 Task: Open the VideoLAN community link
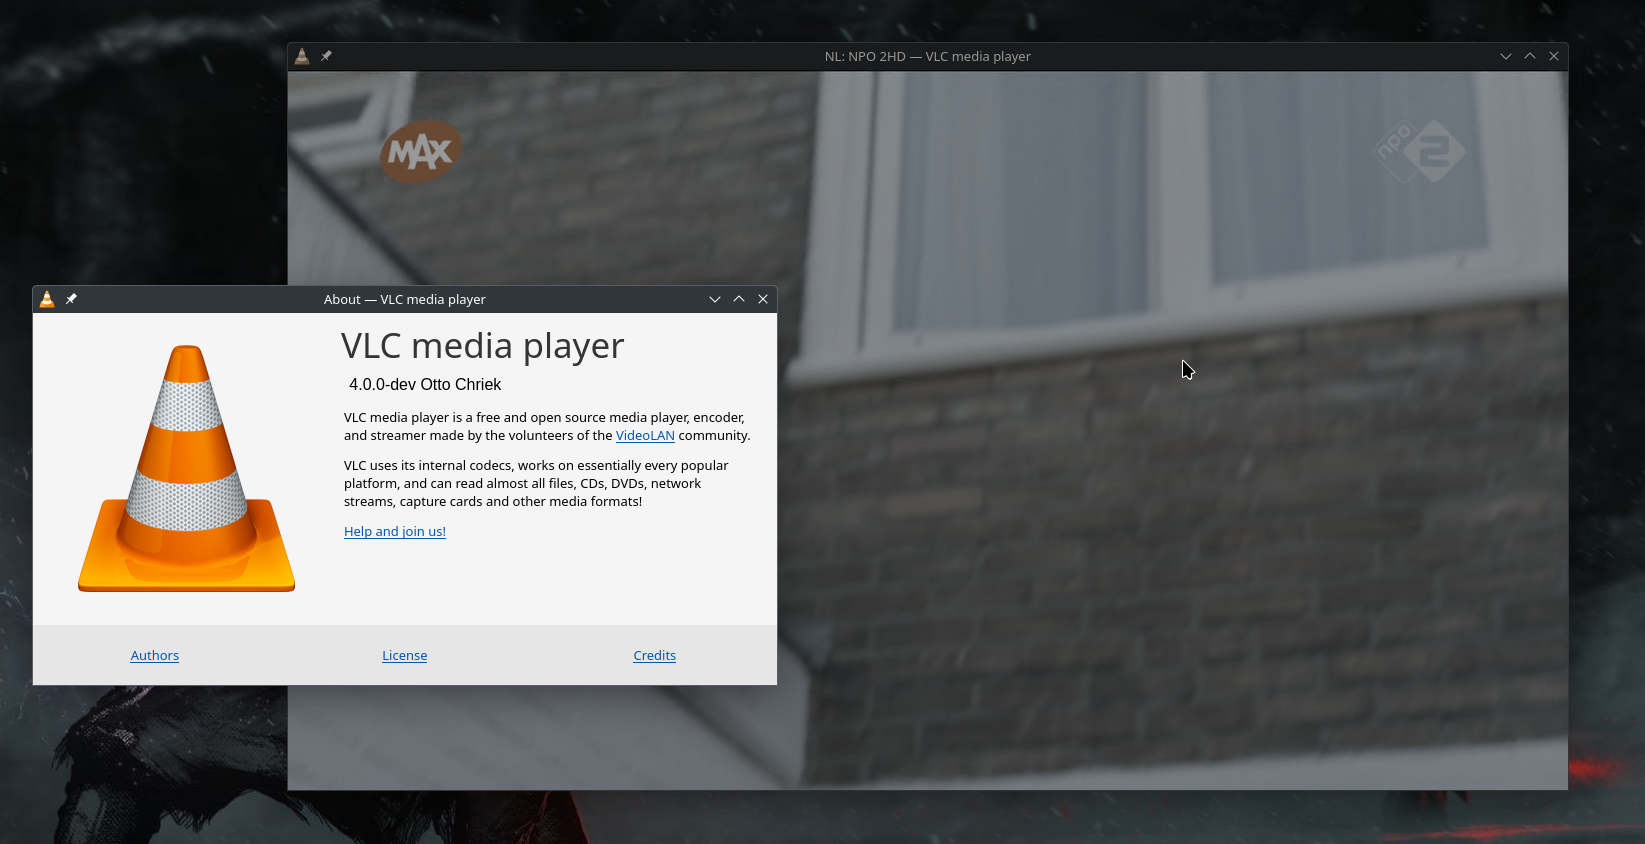[x=645, y=436]
